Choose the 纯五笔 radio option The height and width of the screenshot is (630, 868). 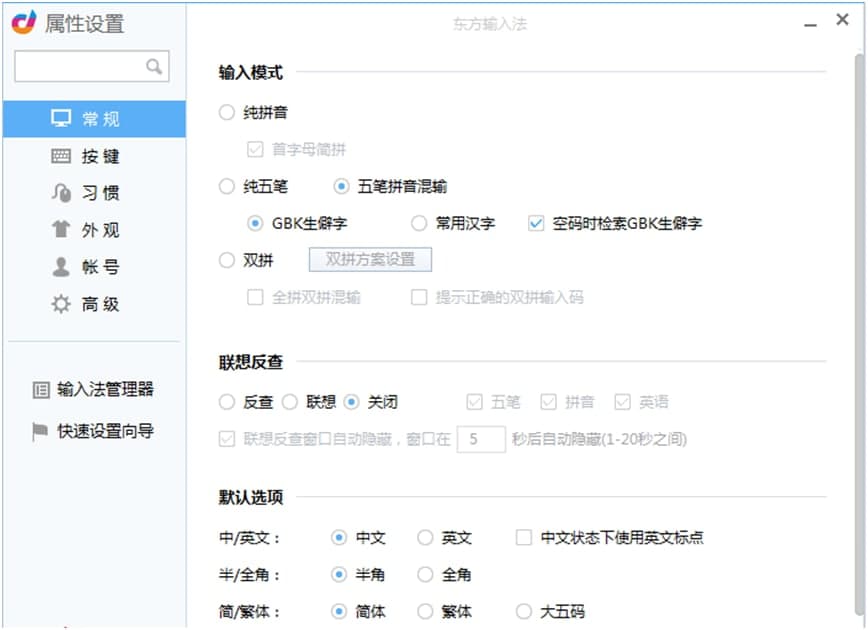pyautogui.click(x=227, y=186)
